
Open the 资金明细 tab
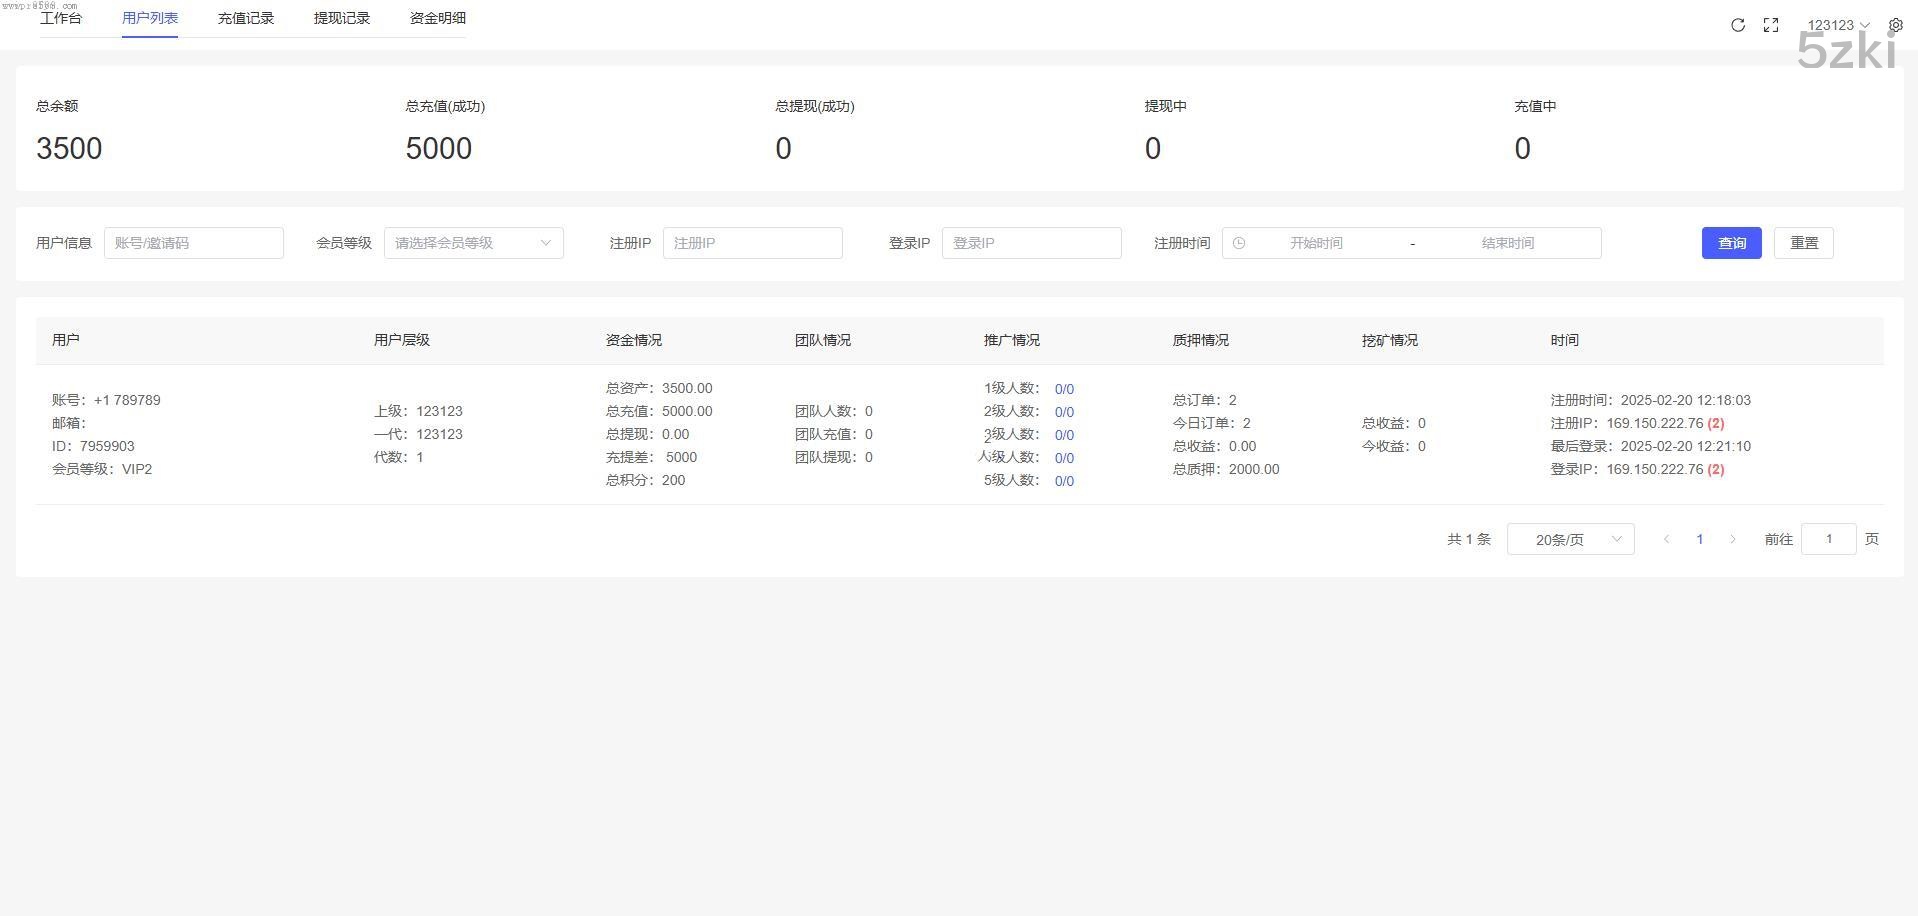[438, 18]
